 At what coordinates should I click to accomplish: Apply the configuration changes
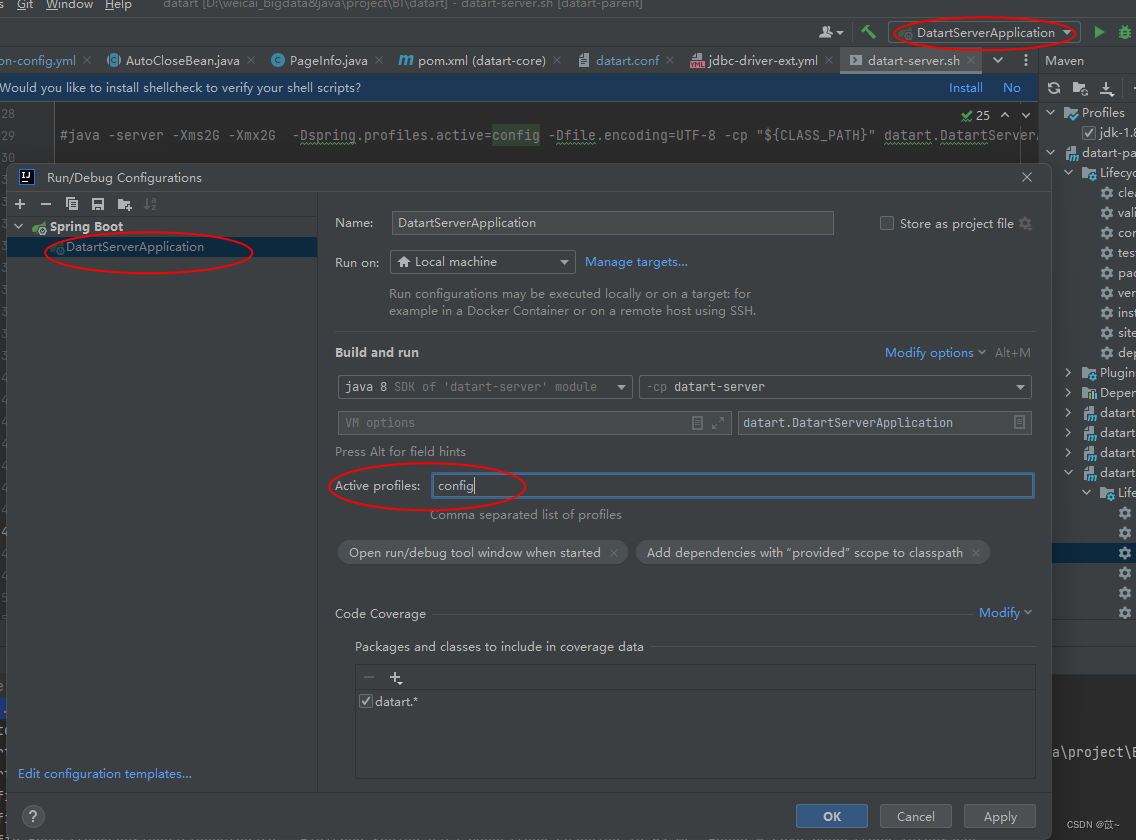coord(999,816)
